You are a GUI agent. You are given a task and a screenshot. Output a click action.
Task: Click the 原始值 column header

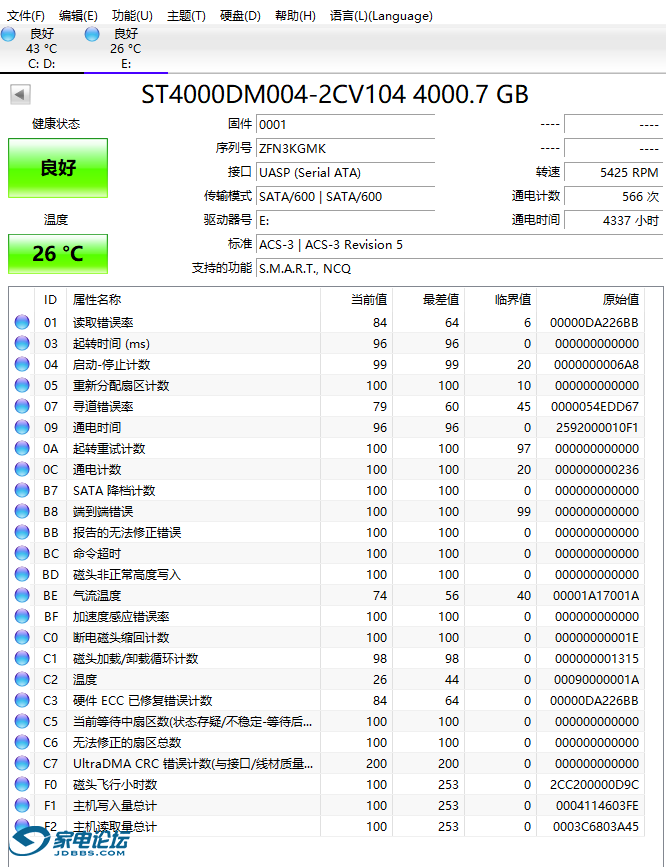[591, 300]
